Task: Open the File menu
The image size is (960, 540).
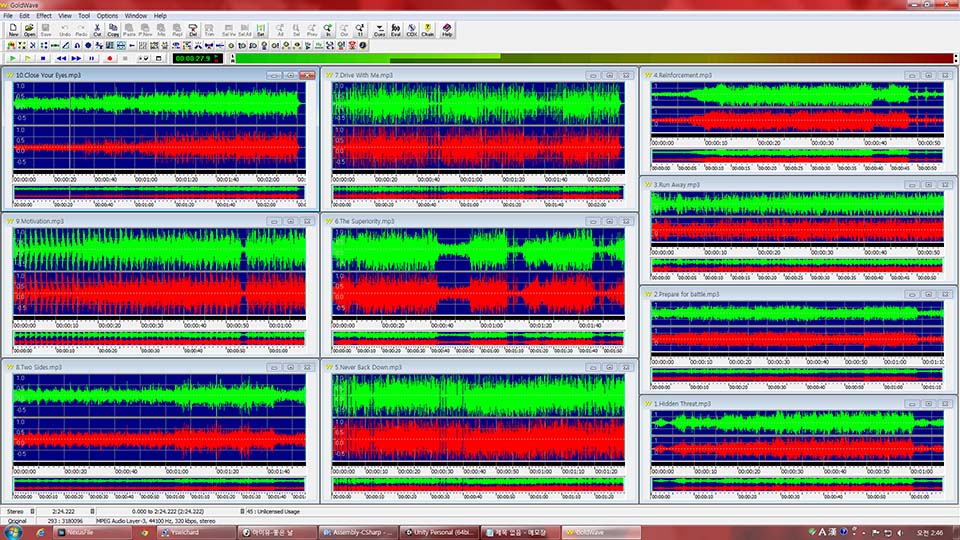Action: (8, 16)
